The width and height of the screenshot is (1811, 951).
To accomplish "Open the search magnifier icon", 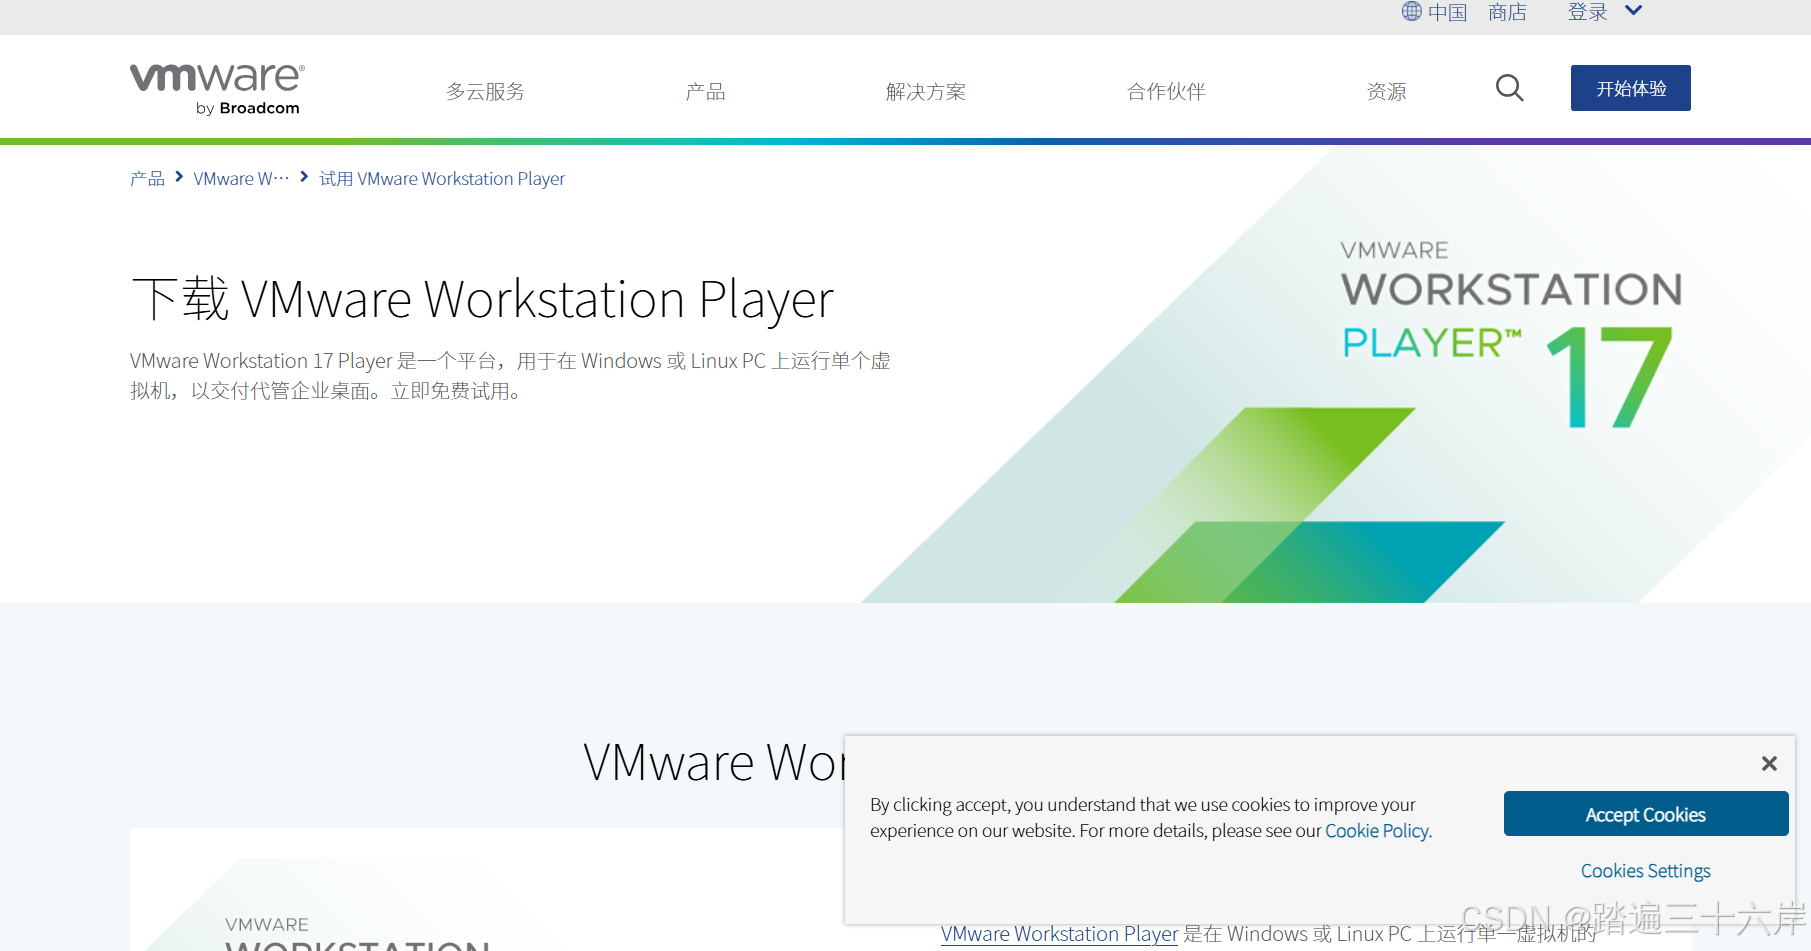I will tap(1509, 89).
